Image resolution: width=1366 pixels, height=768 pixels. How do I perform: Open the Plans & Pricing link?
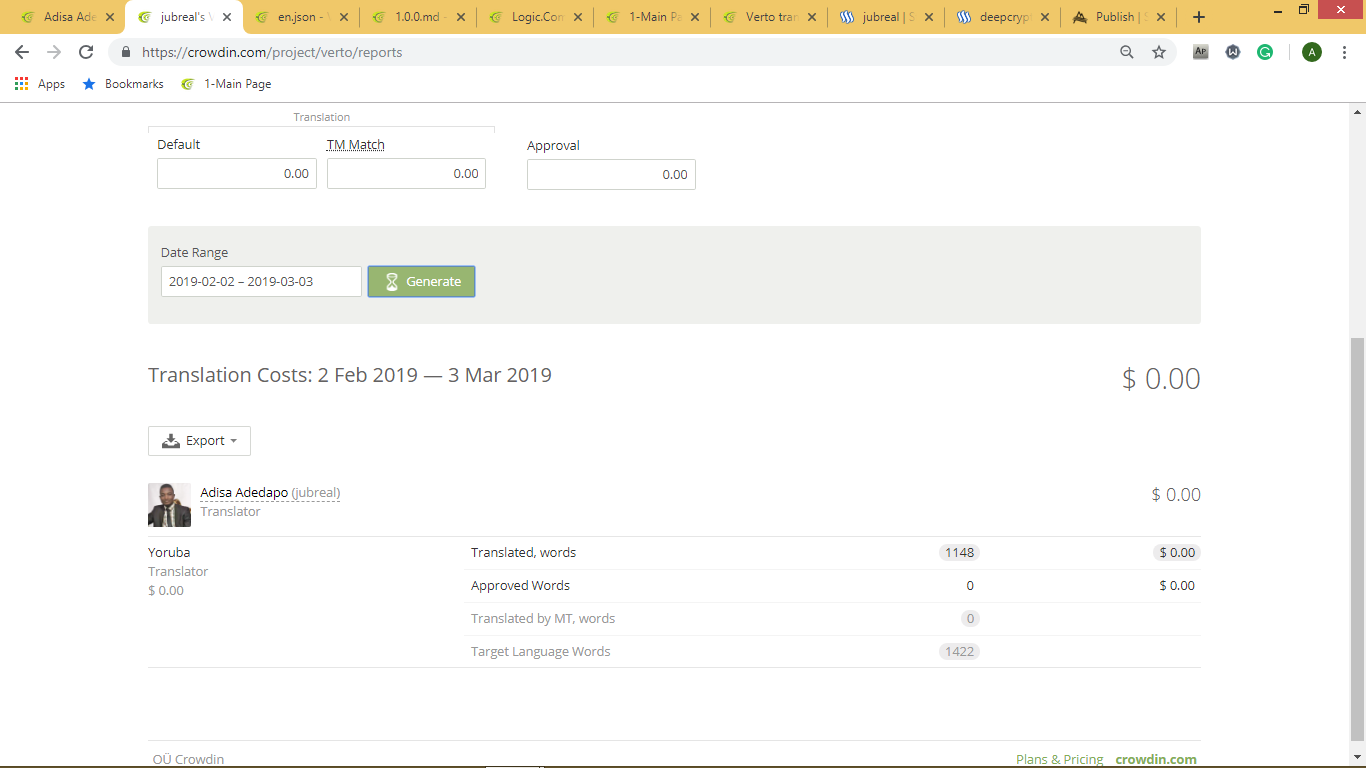point(1059,759)
